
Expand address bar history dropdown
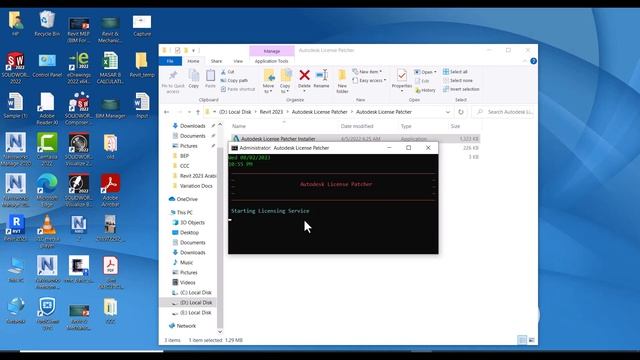[448, 112]
